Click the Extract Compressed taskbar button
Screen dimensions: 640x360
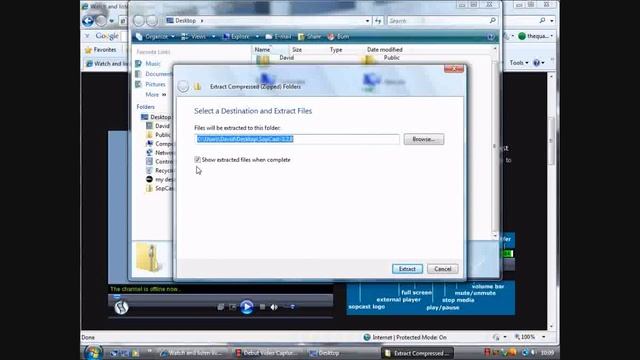[x=418, y=353]
